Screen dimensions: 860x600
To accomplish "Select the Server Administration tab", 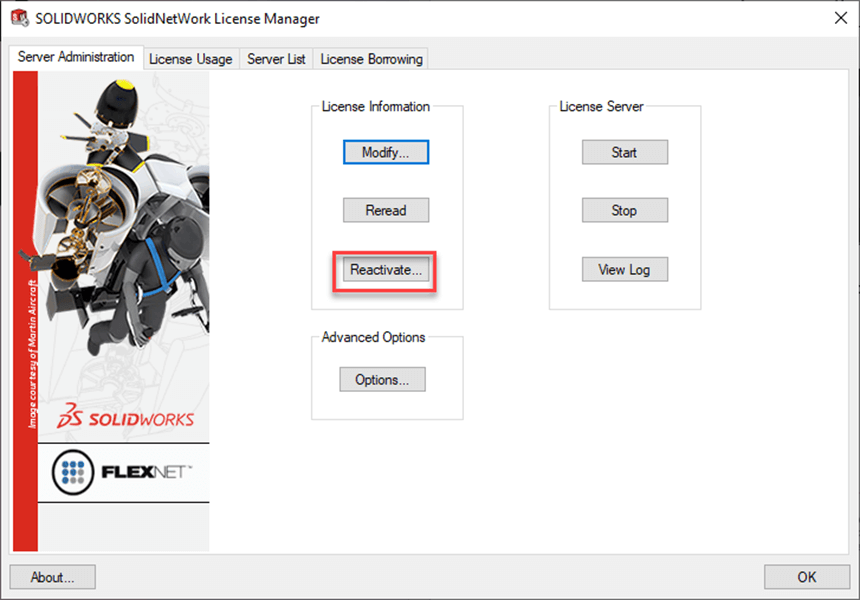I will coord(76,57).
